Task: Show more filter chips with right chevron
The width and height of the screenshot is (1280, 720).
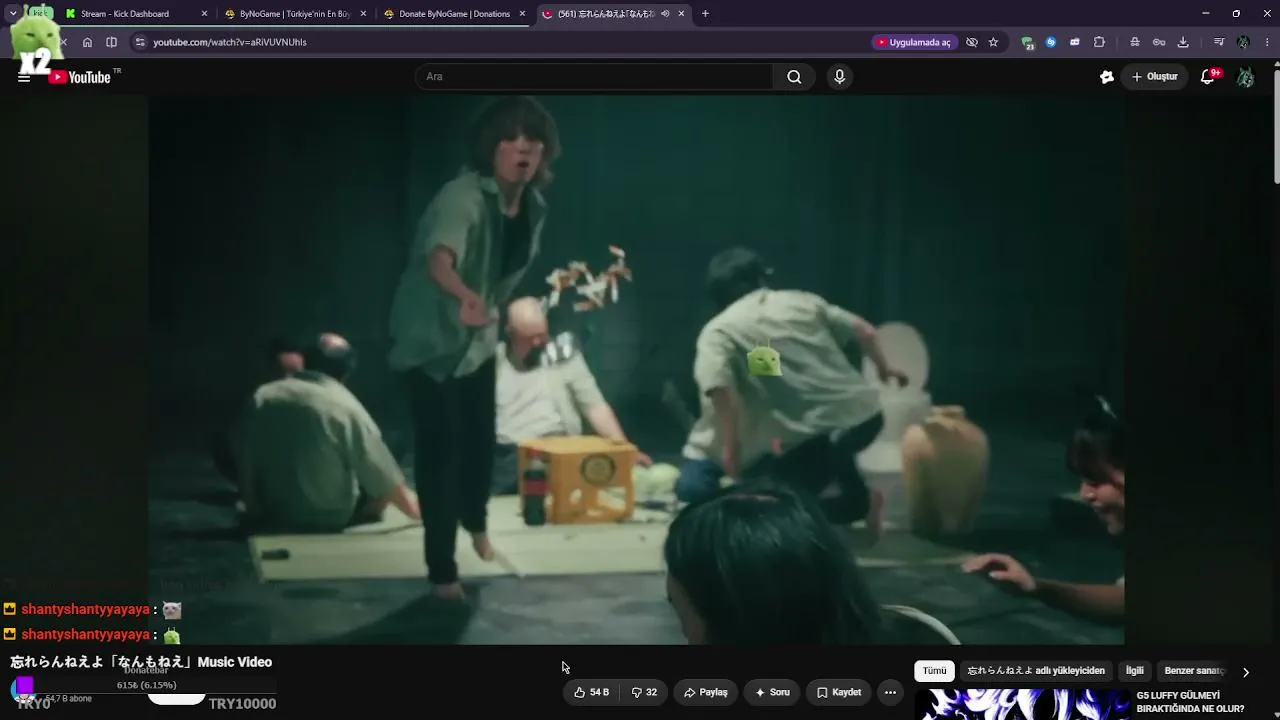Action: point(1245,672)
